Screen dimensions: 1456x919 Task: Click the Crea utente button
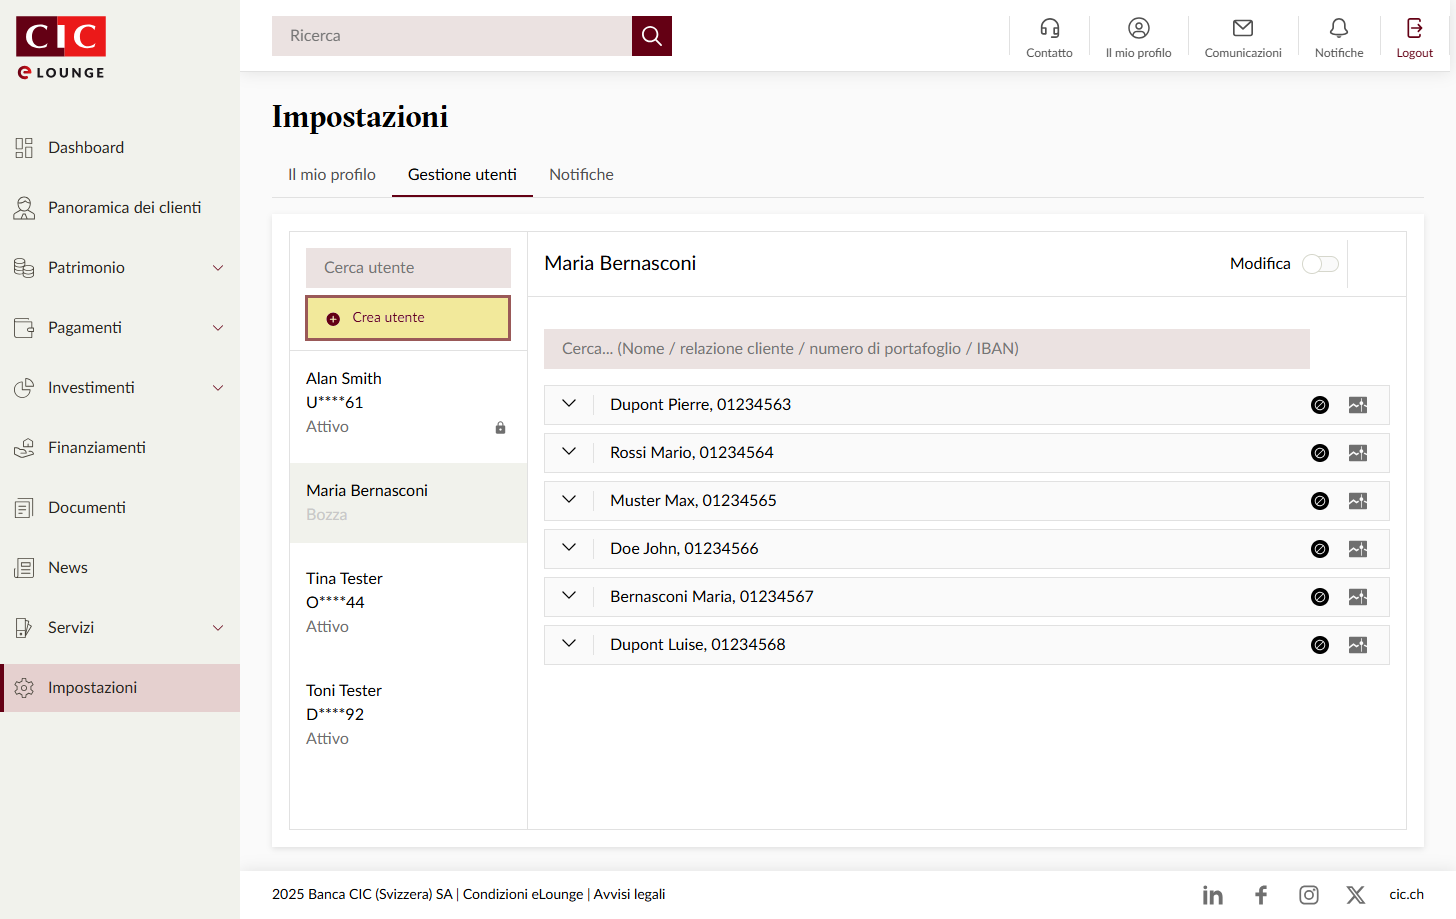[408, 318]
